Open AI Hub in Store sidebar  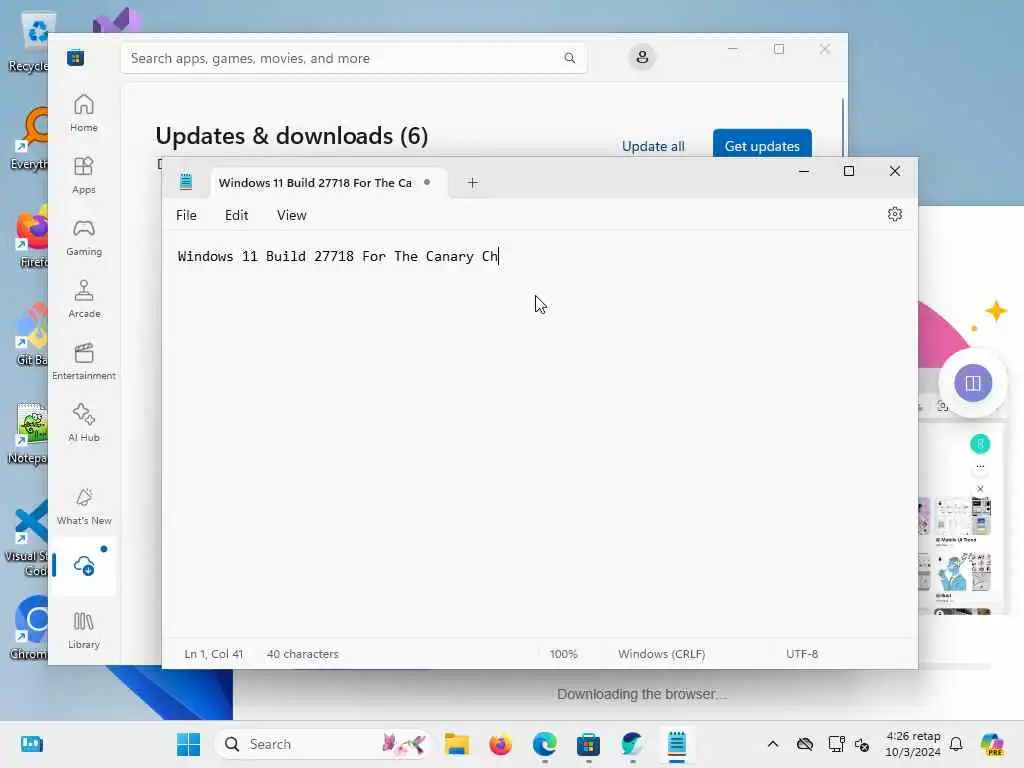pyautogui.click(x=84, y=423)
